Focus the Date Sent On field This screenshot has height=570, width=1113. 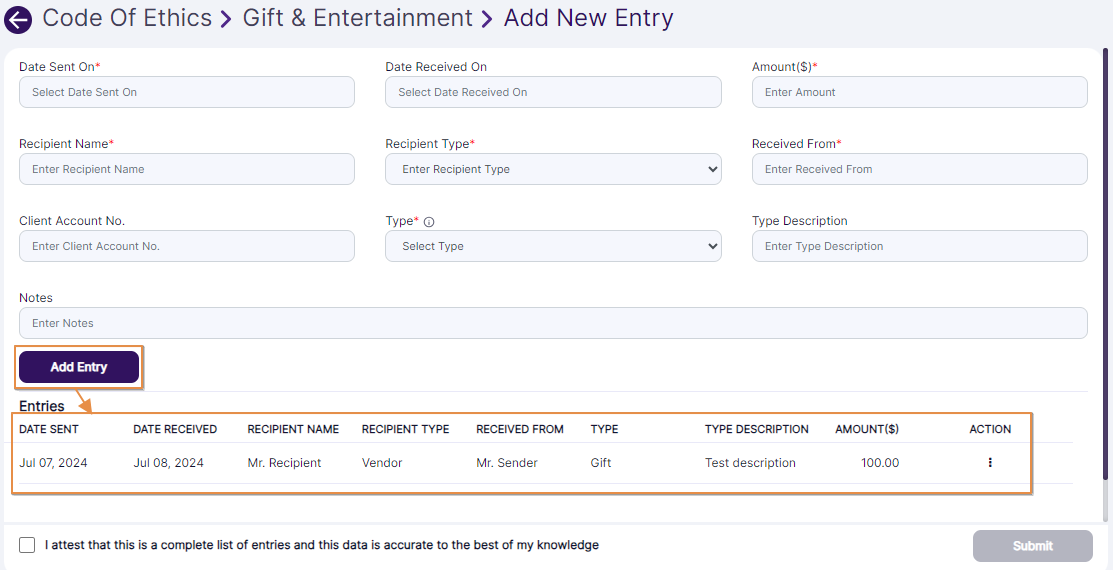point(186,92)
